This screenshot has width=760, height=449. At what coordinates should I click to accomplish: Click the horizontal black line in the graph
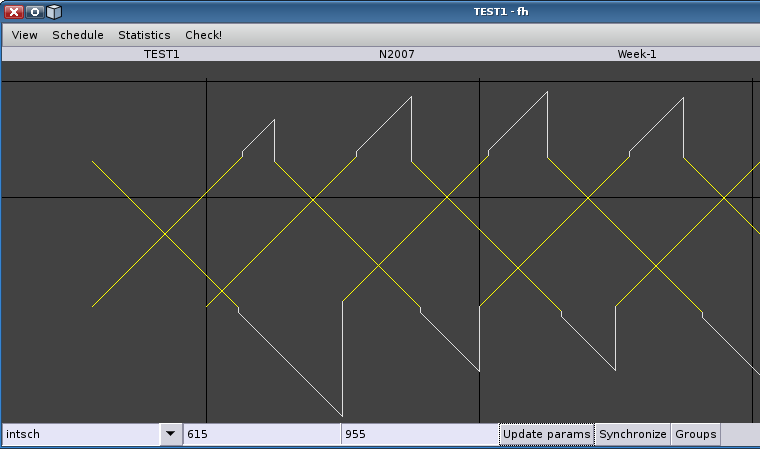tap(100, 197)
